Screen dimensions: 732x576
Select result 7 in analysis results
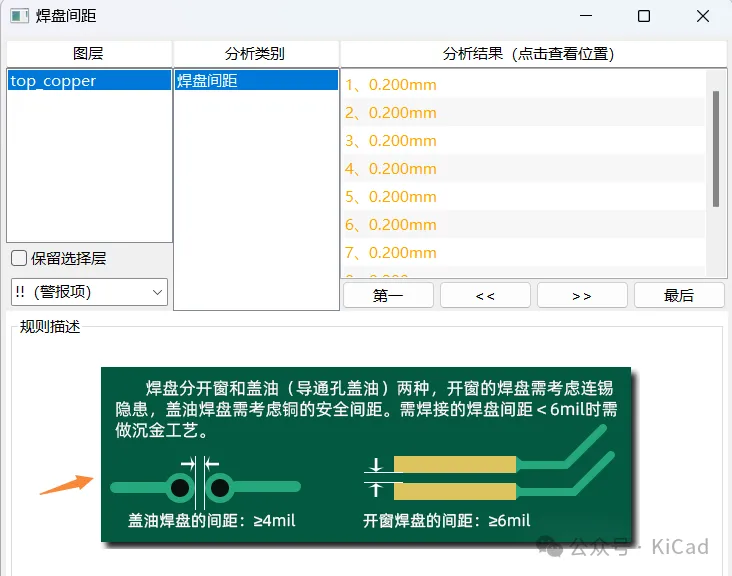pos(391,253)
